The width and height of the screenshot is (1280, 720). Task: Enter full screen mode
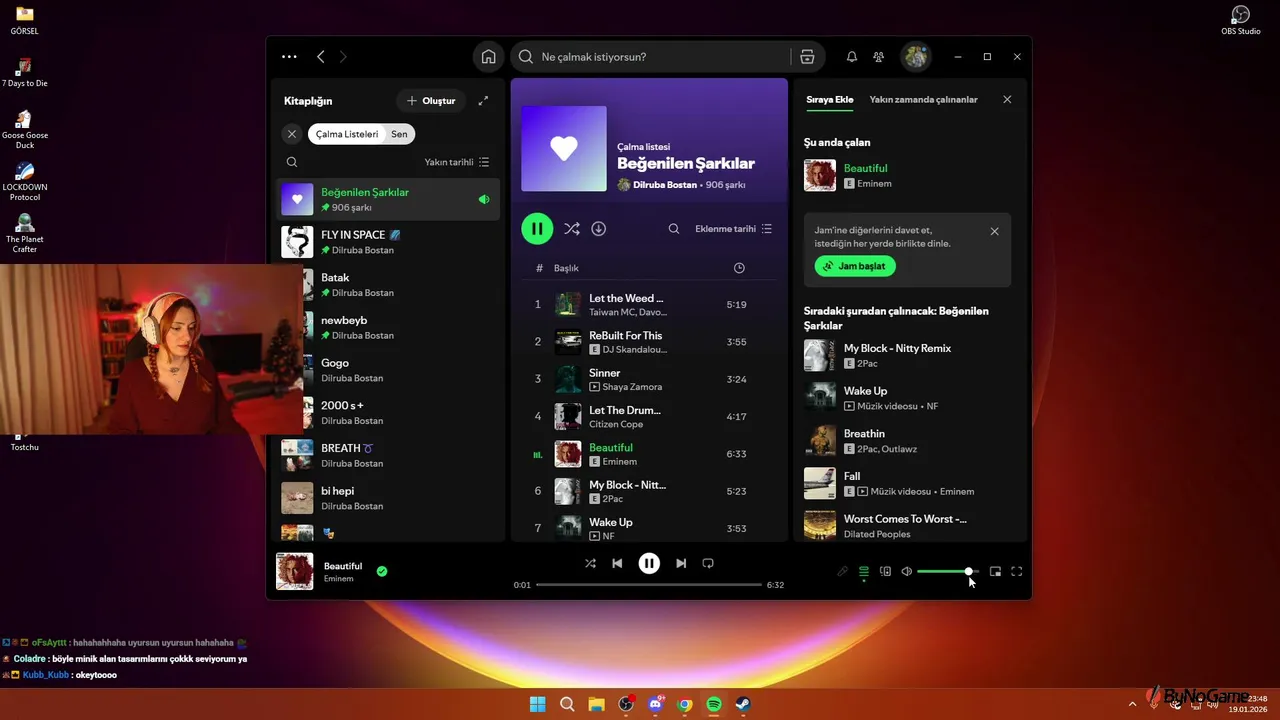1017,571
